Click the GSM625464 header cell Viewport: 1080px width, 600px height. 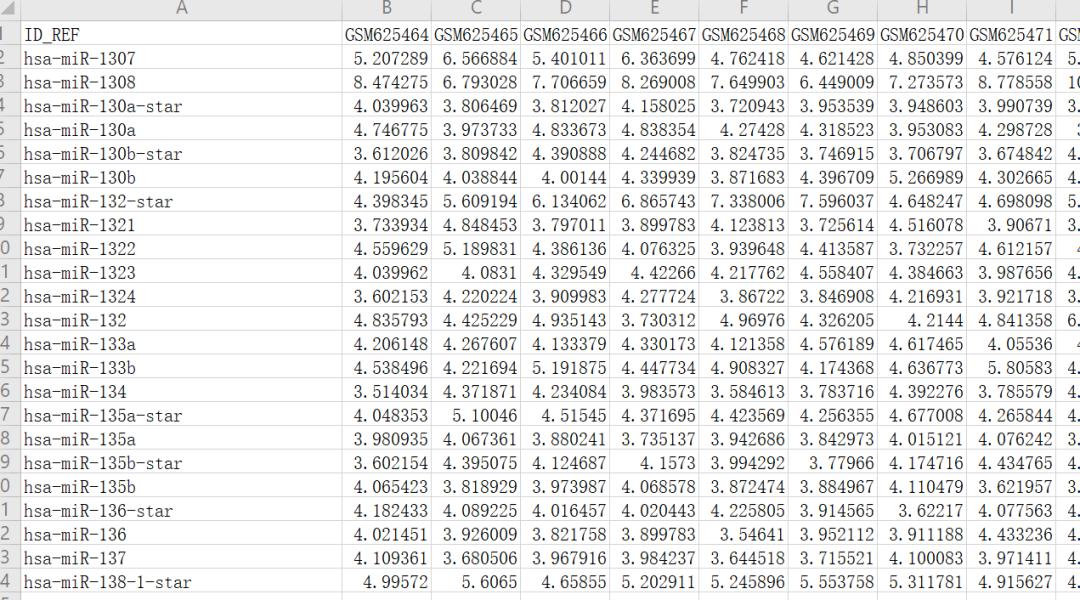click(386, 34)
